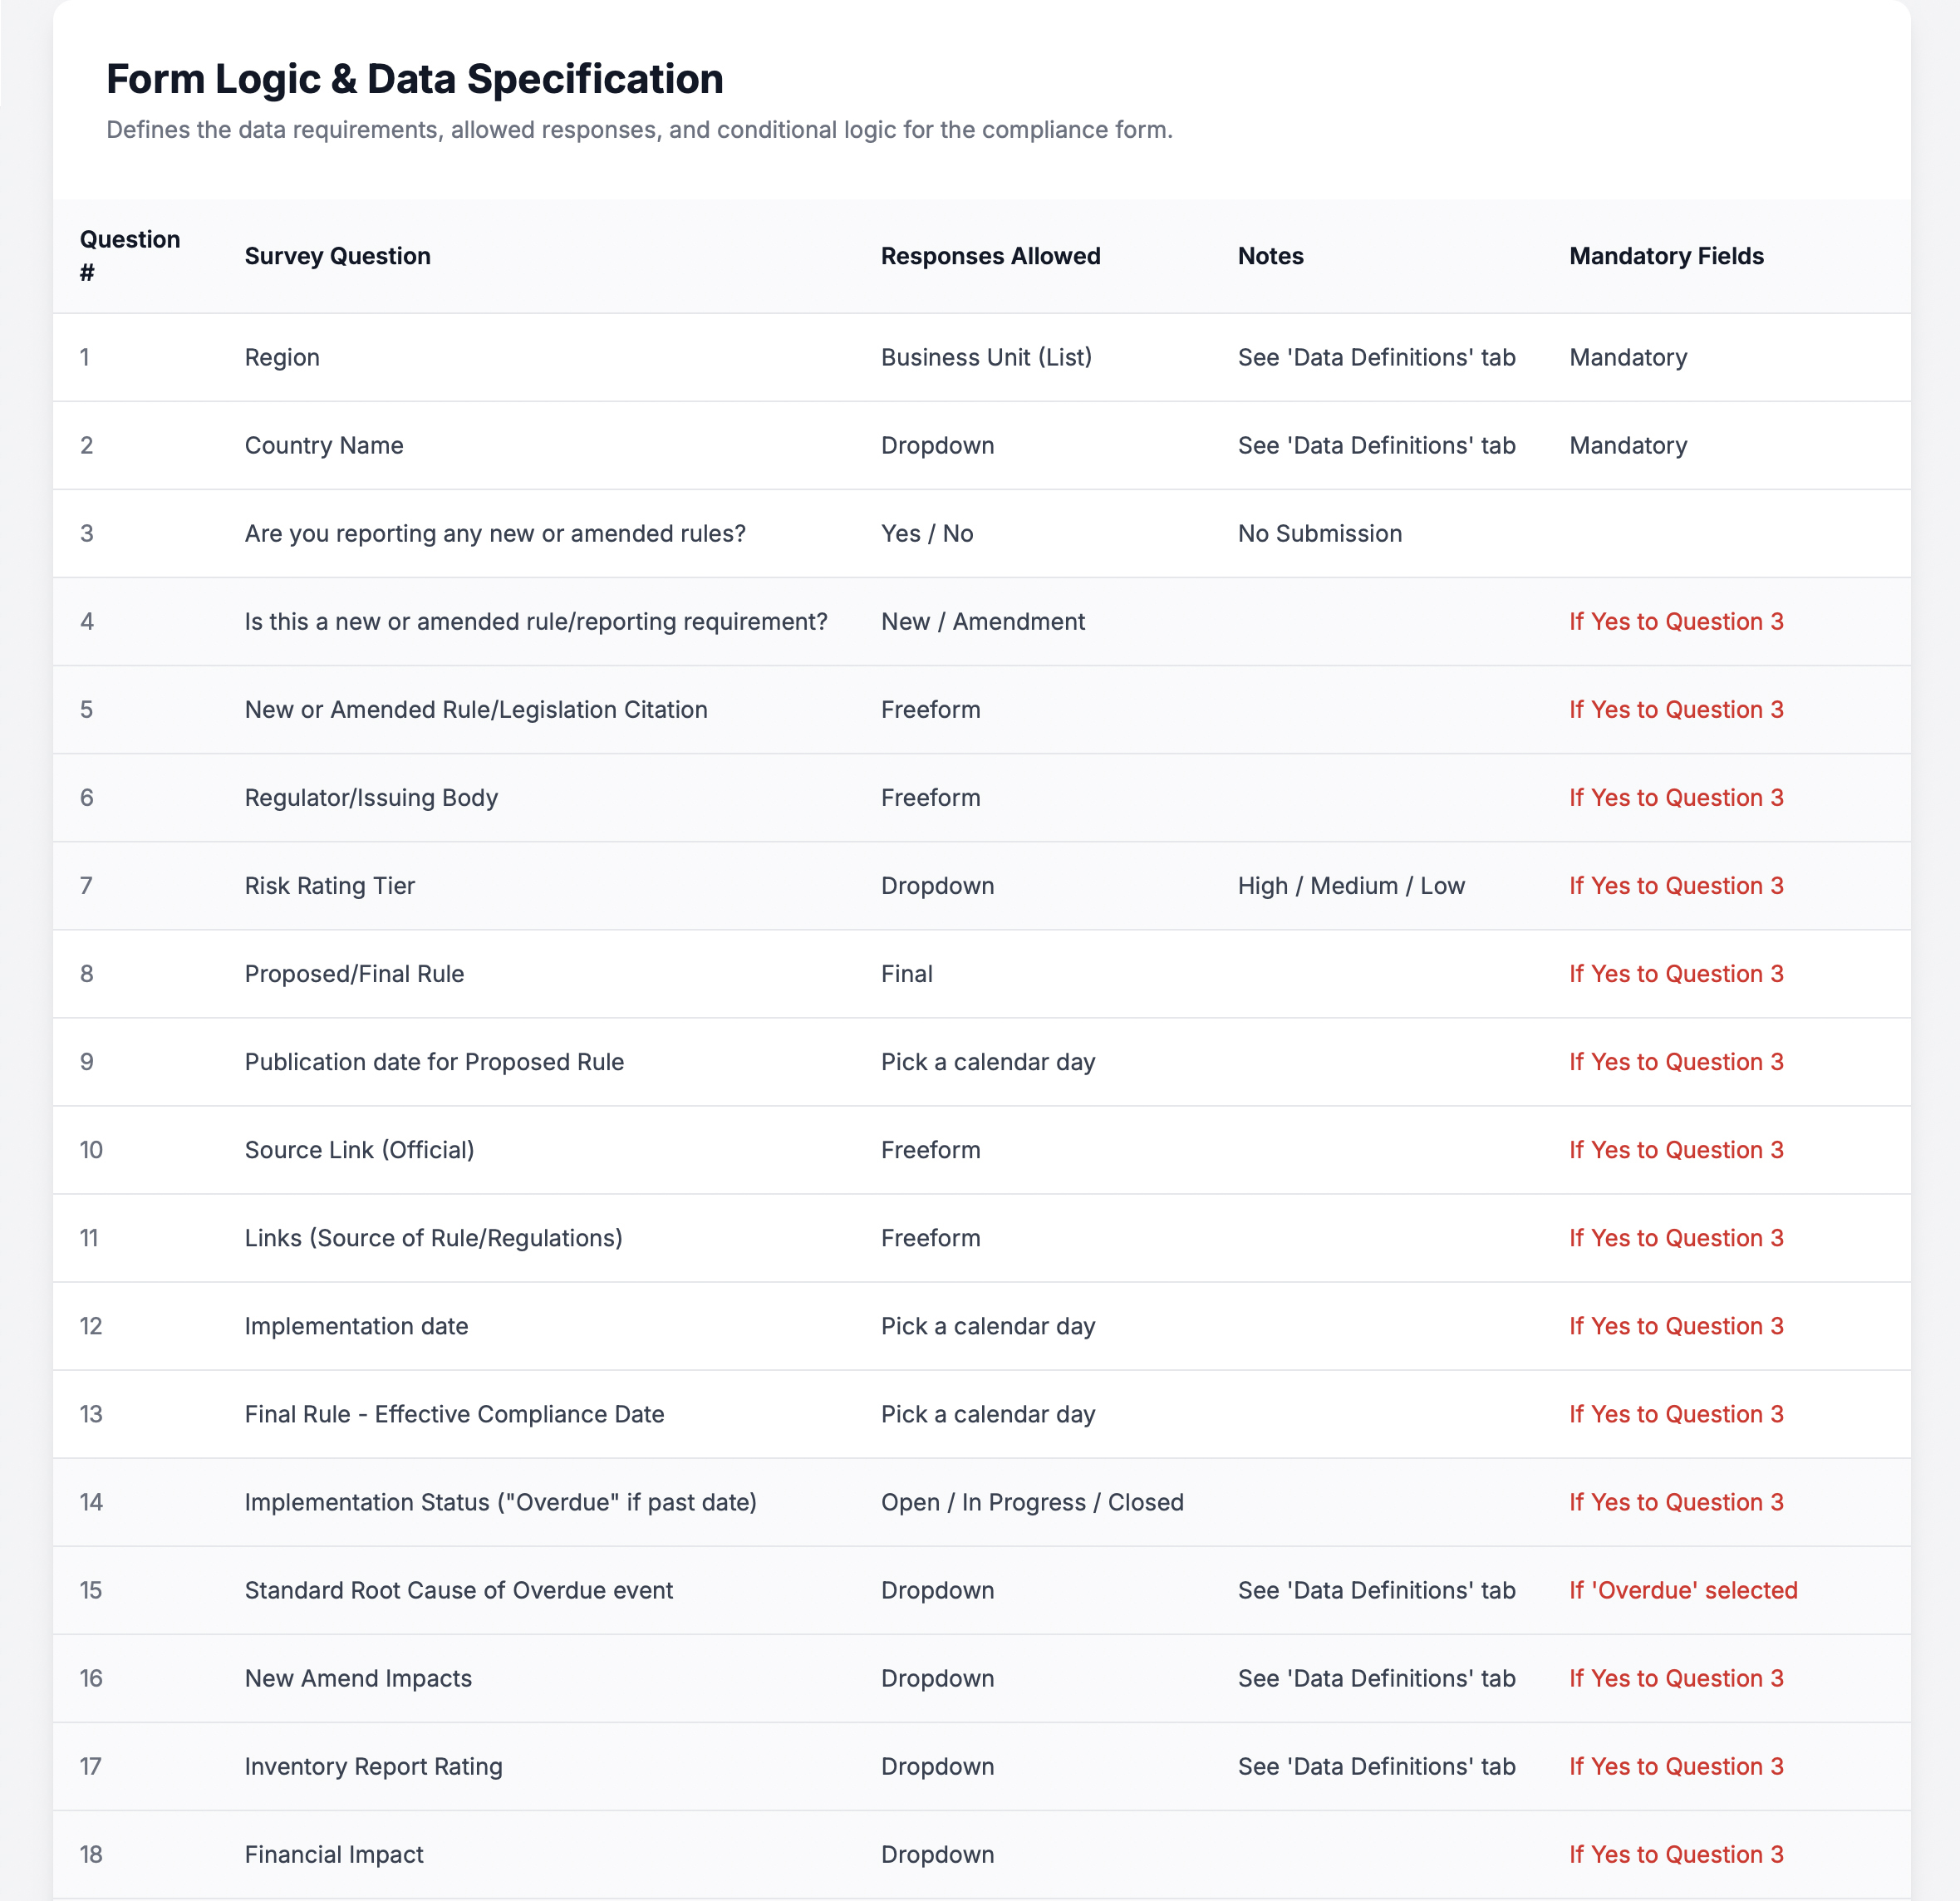Click the question number '14' cell
The height and width of the screenshot is (1901, 1960).
click(91, 1501)
